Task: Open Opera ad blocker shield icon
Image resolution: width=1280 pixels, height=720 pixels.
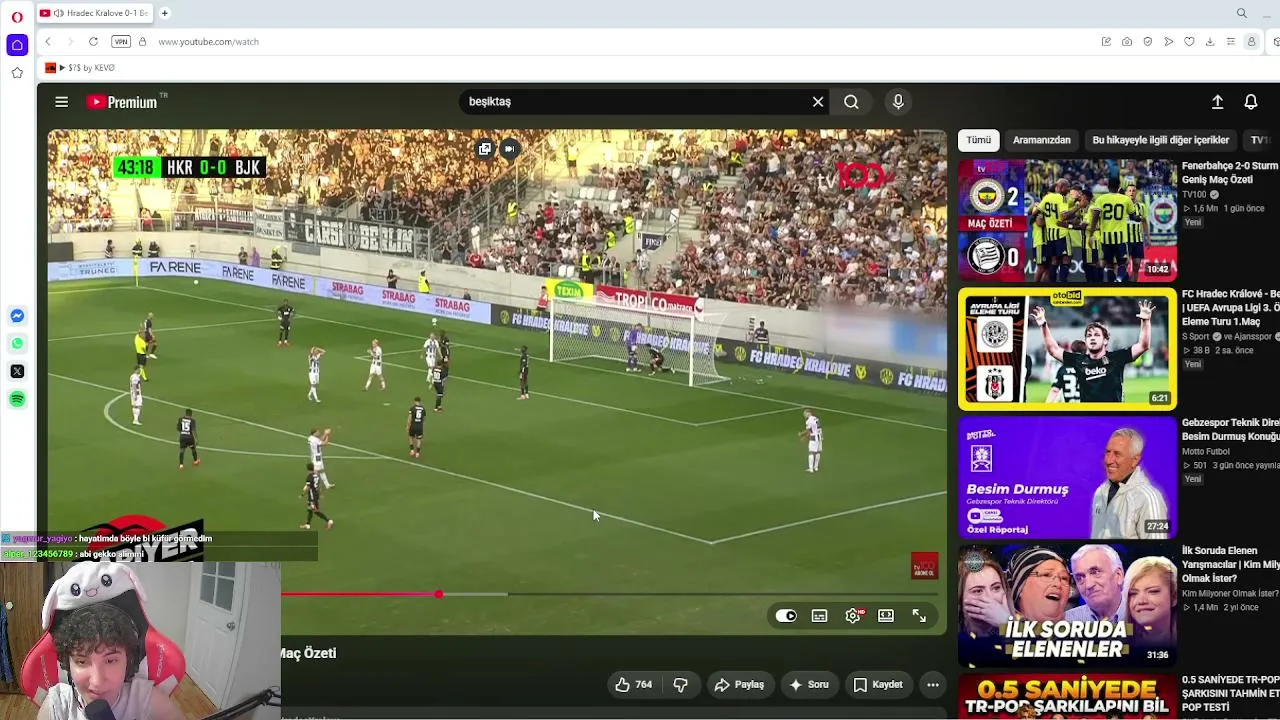Action: coord(1148,42)
